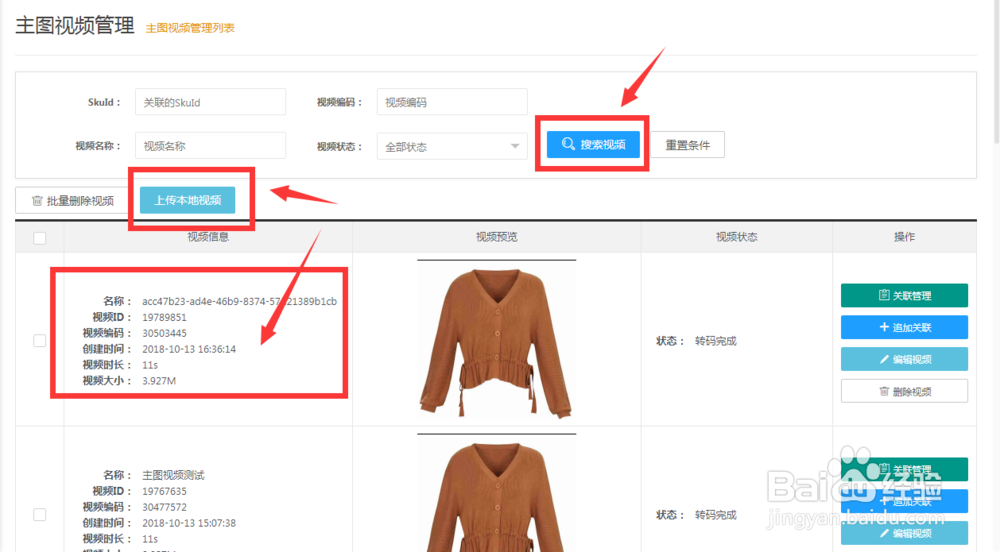Focus the 视频名称 input field

pyautogui.click(x=210, y=146)
